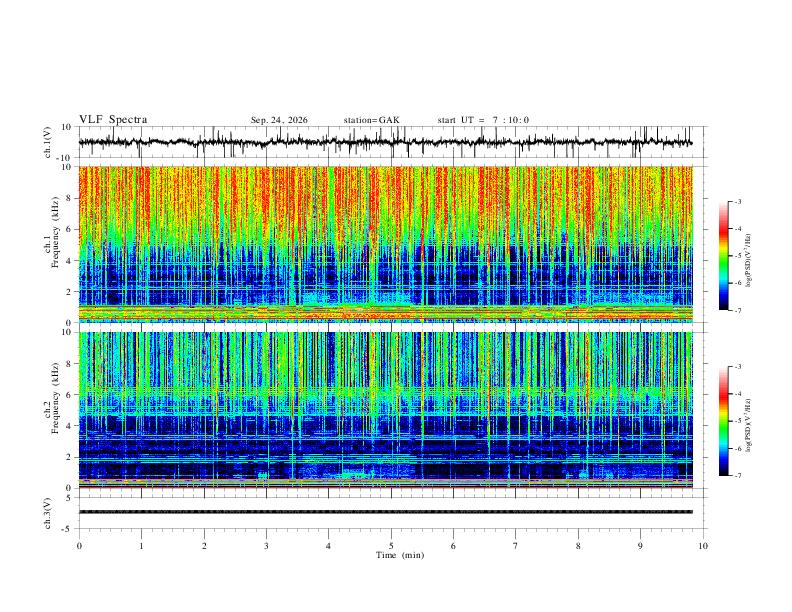Click the 0 minute tick on time axis
Screen dimensions: 792x612
[x=79, y=546]
